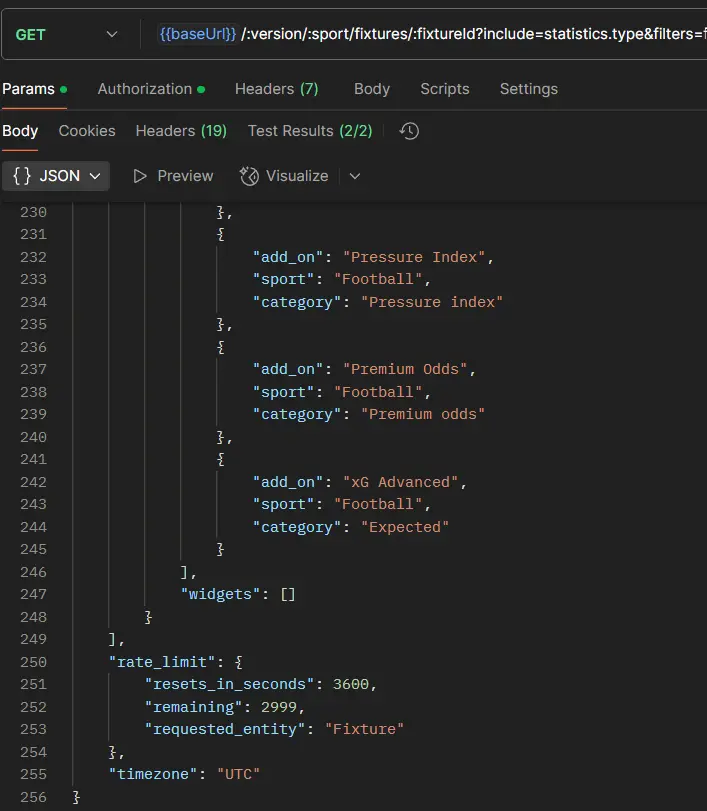The height and width of the screenshot is (811, 707).
Task: Open the GET method dropdown
Action: tap(66, 35)
